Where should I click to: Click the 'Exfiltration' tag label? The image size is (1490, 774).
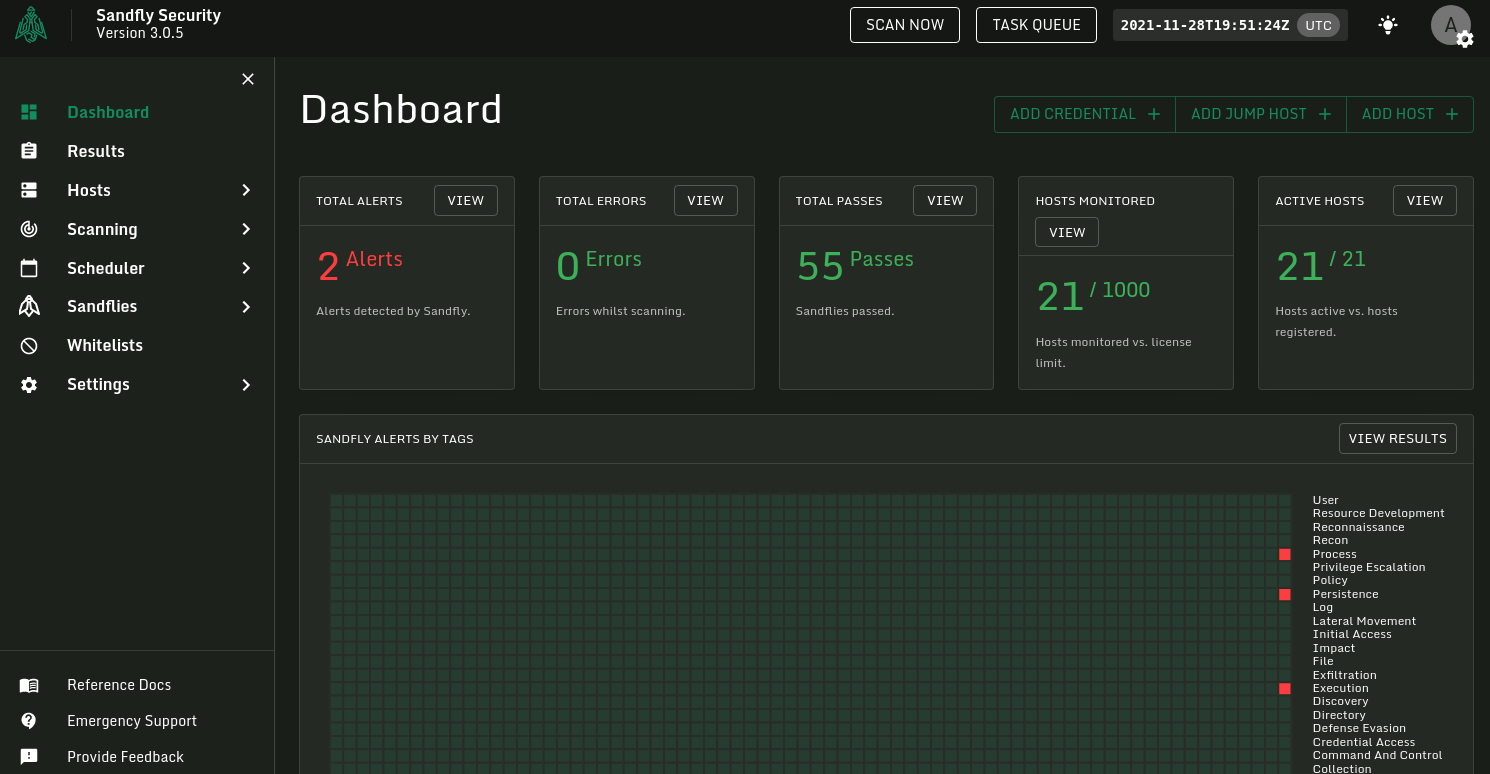[1345, 675]
